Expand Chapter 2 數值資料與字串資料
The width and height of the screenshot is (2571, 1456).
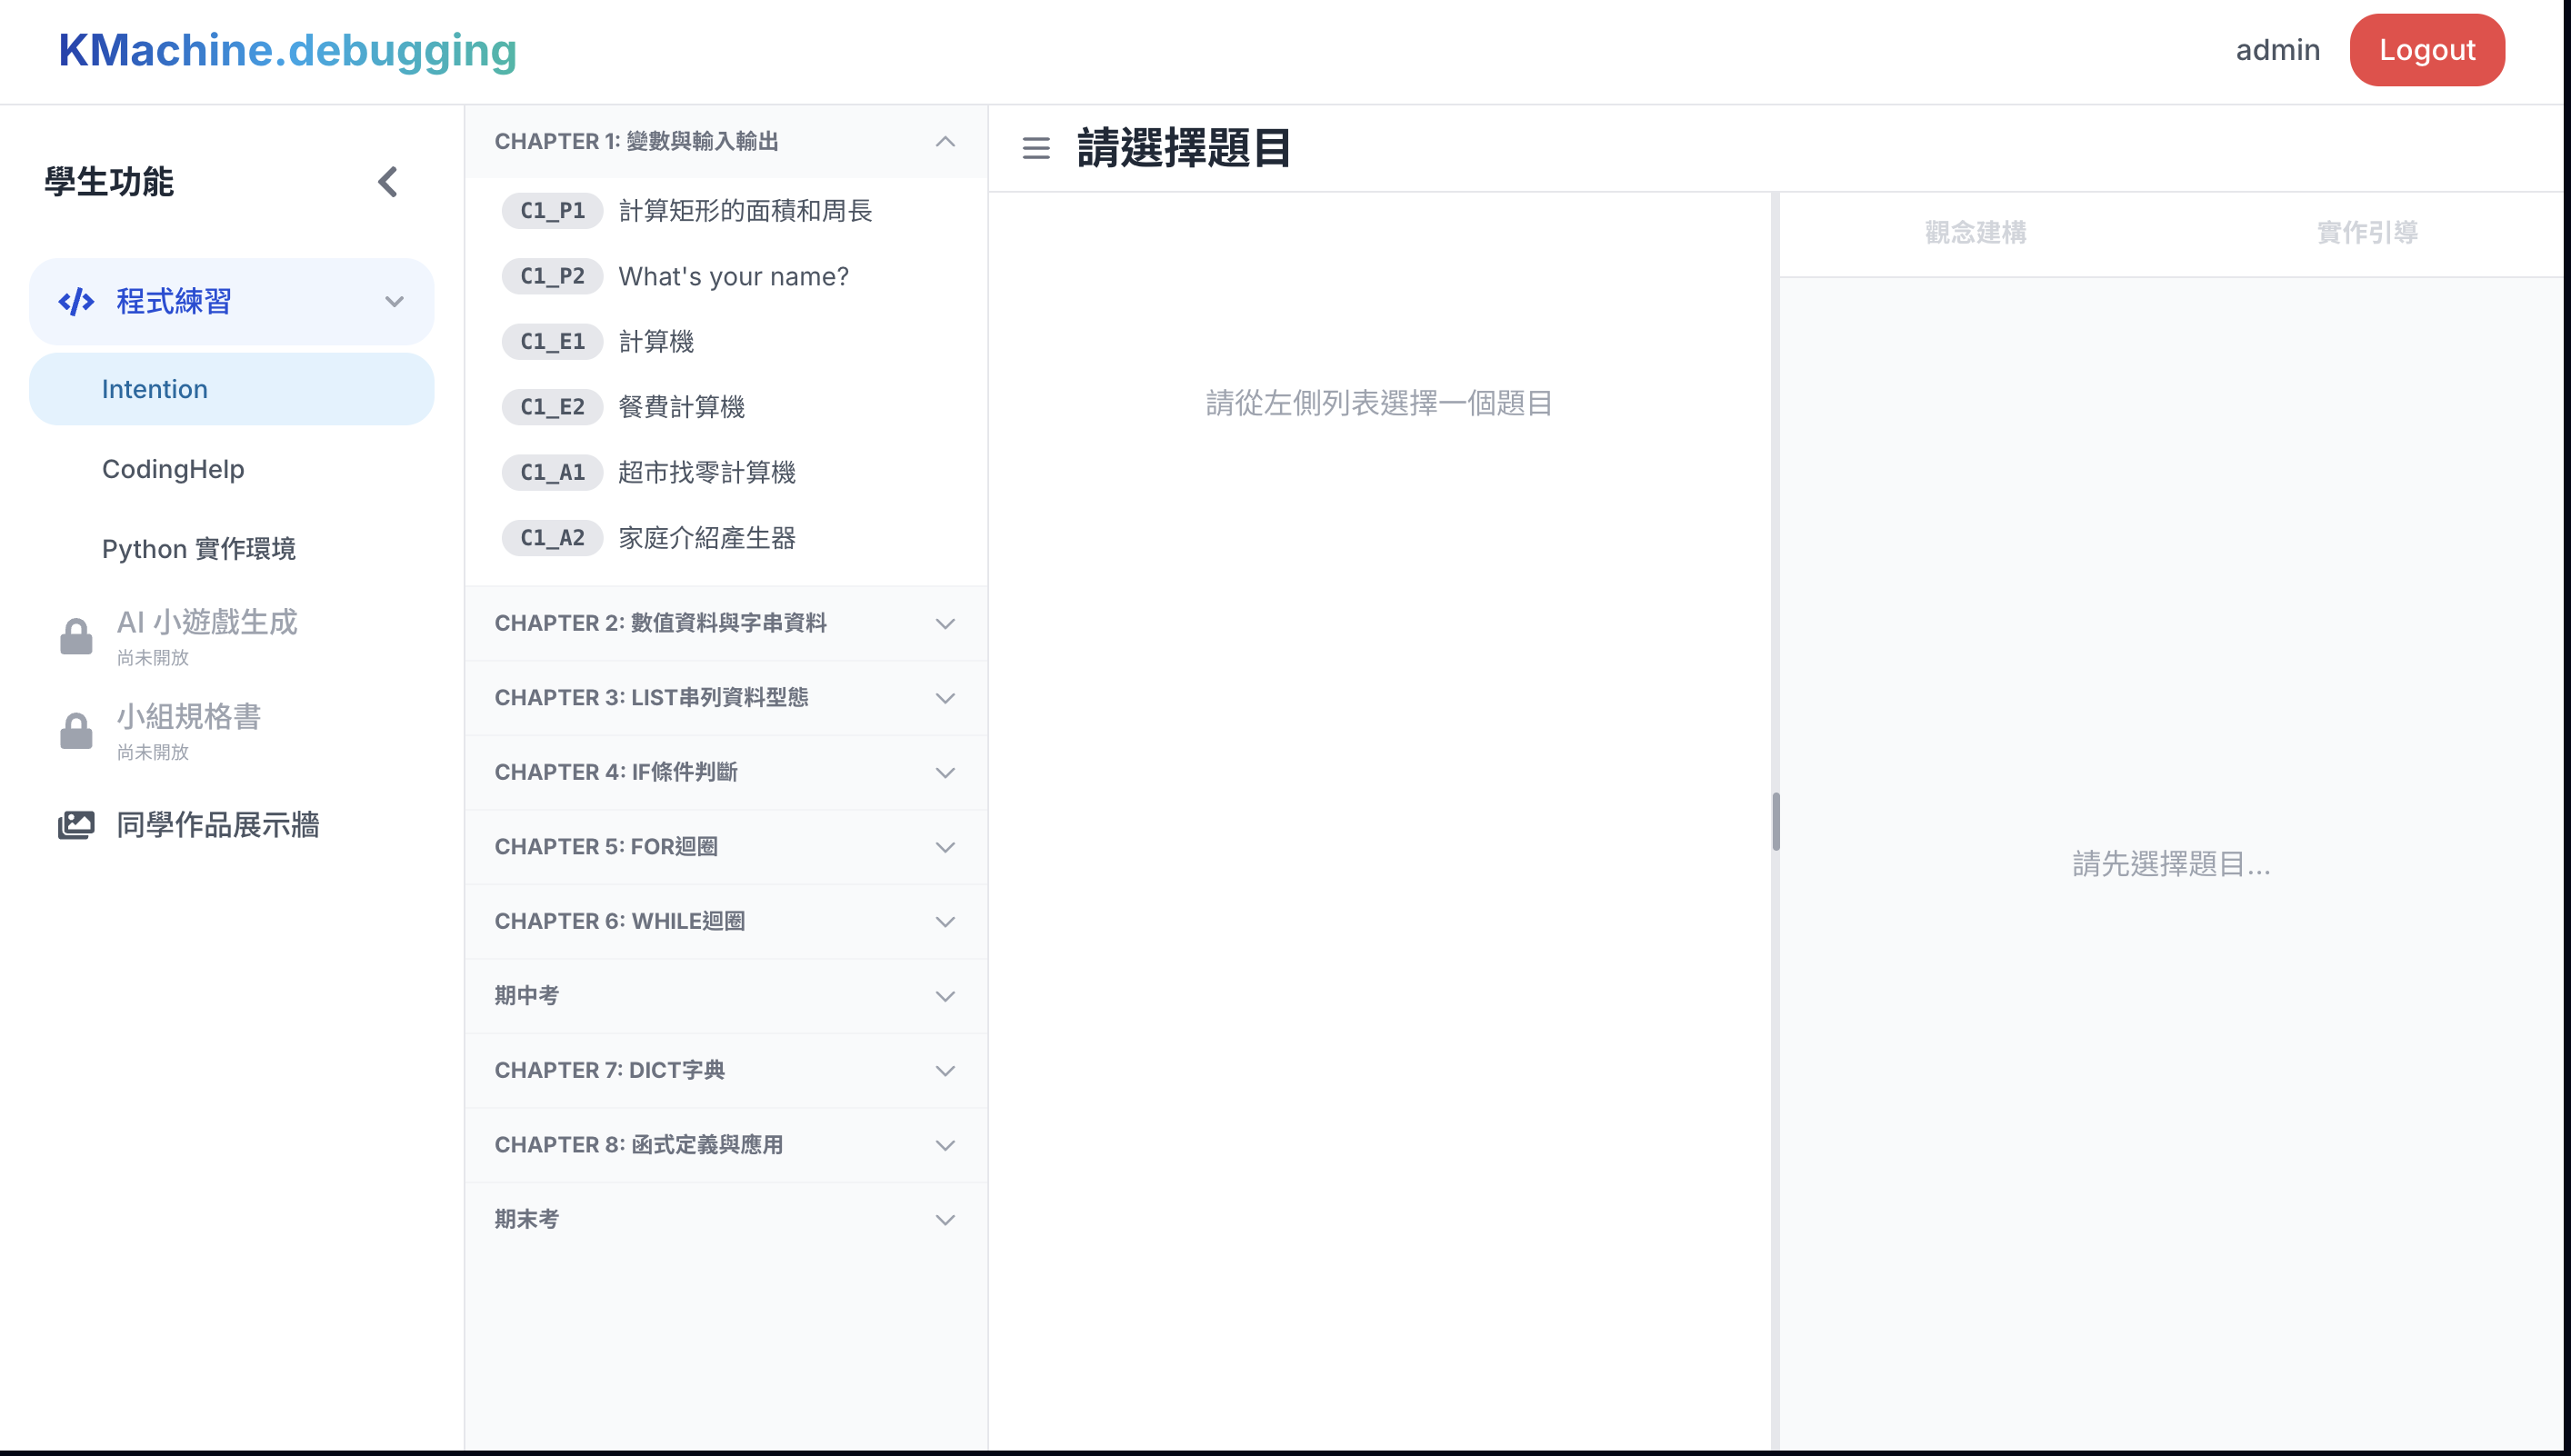pos(726,623)
